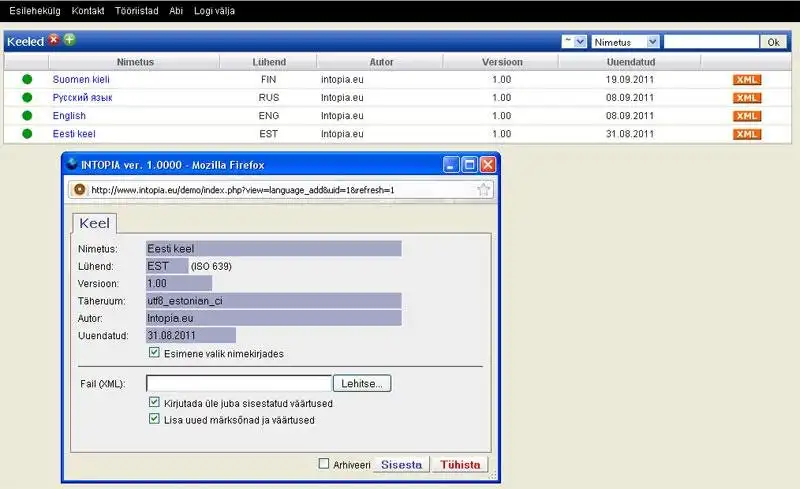Maximize the INTOPIA Firefox popup window
The image size is (800, 489).
[x=469, y=164]
